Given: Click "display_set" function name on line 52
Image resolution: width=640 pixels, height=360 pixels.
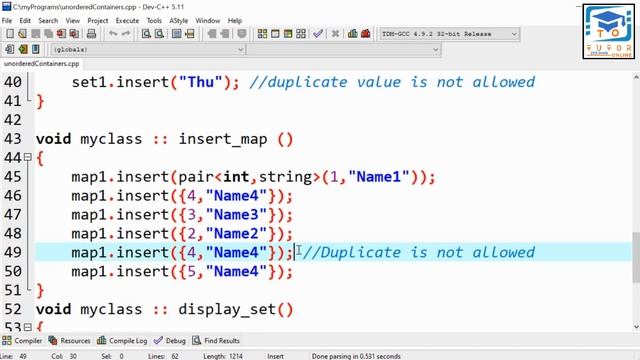Looking at the screenshot, I should [x=227, y=309].
